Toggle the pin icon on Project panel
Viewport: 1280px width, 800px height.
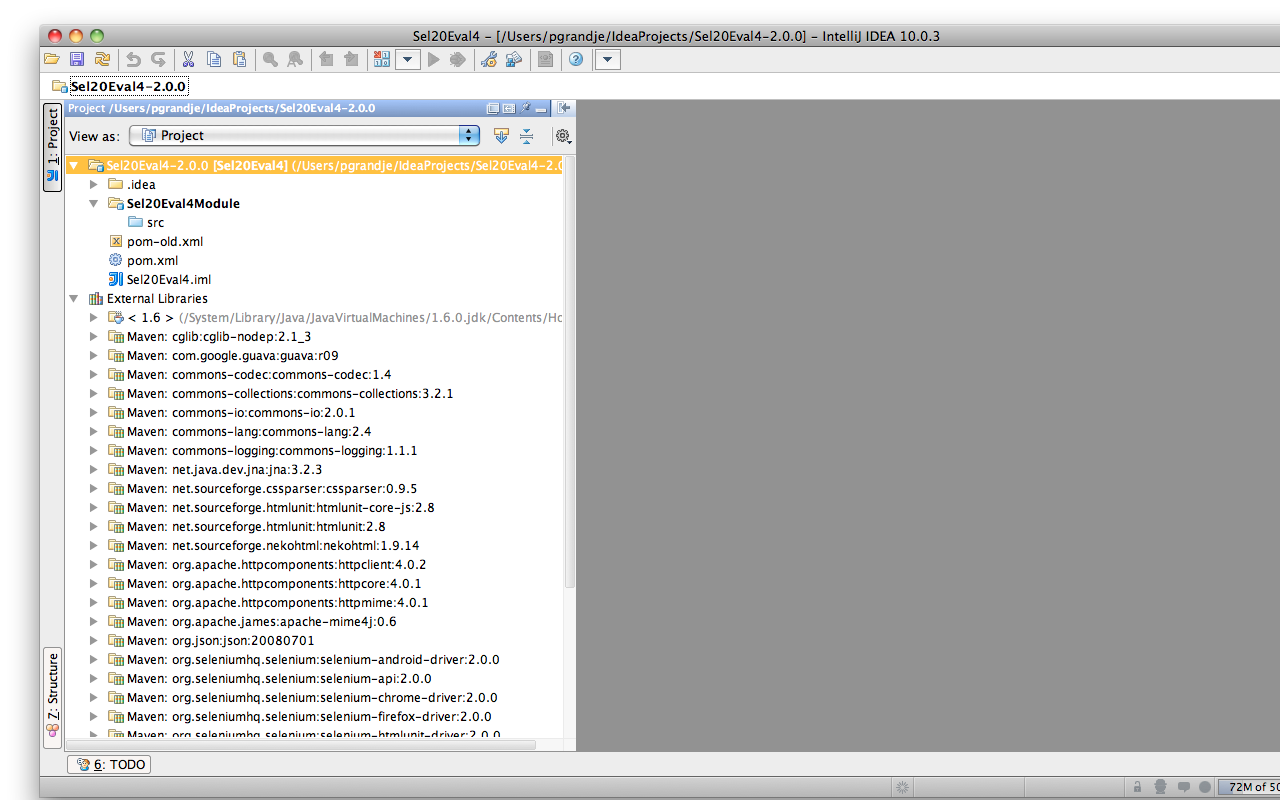pyautogui.click(x=524, y=108)
